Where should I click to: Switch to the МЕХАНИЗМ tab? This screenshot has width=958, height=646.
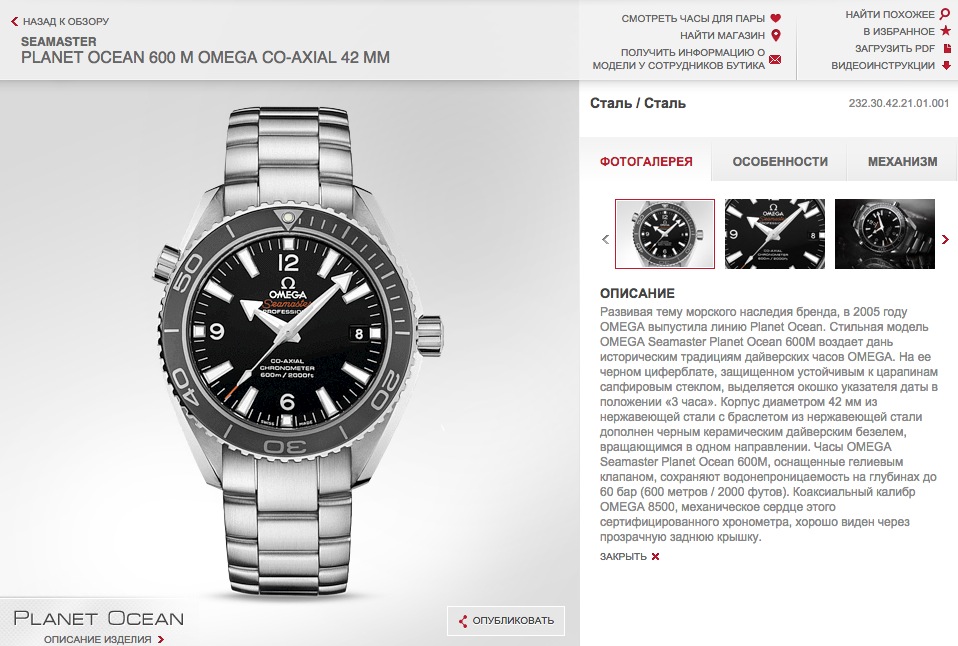tap(902, 161)
